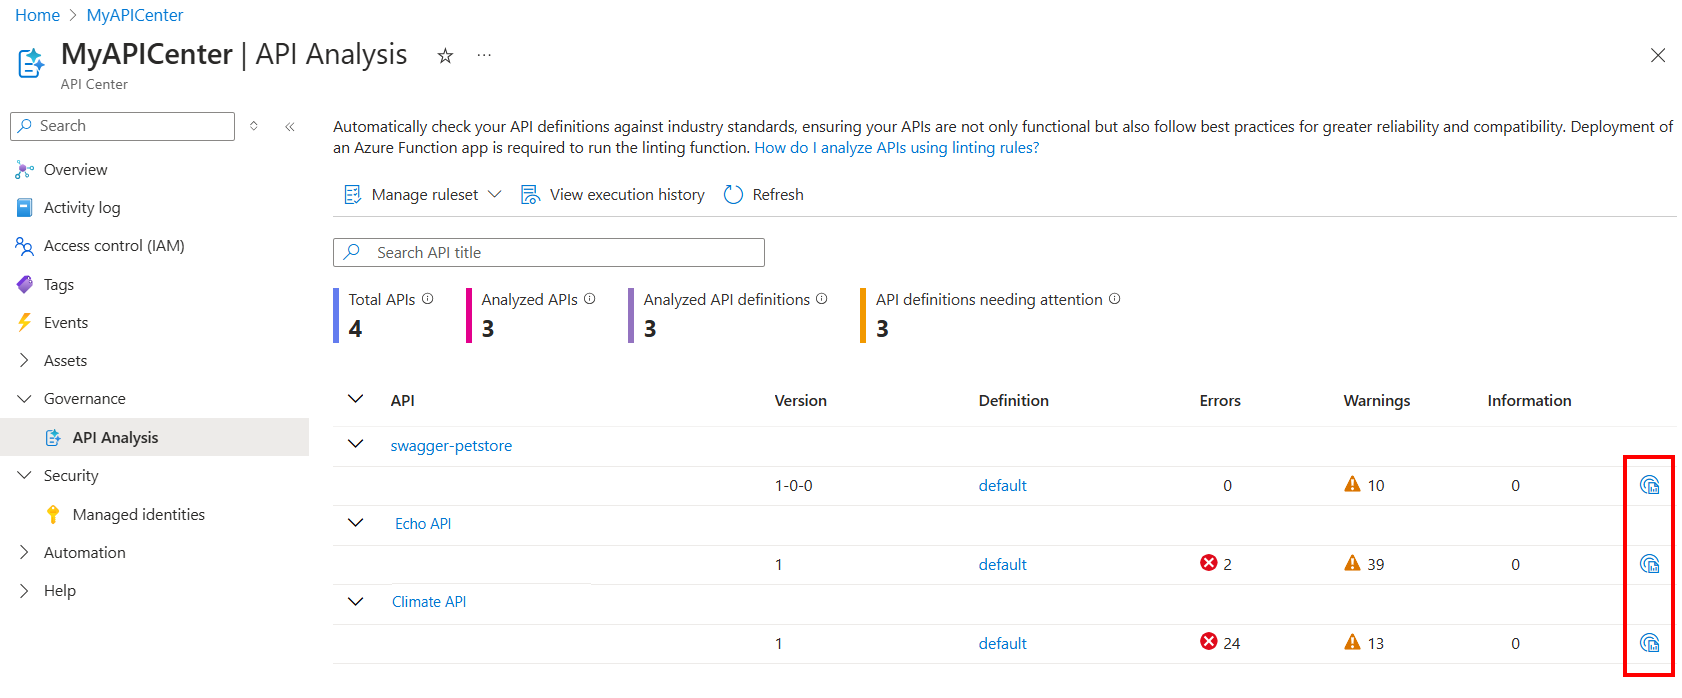1682x698 pixels.
Task: Collapse the Echo API row
Action: pyautogui.click(x=355, y=522)
